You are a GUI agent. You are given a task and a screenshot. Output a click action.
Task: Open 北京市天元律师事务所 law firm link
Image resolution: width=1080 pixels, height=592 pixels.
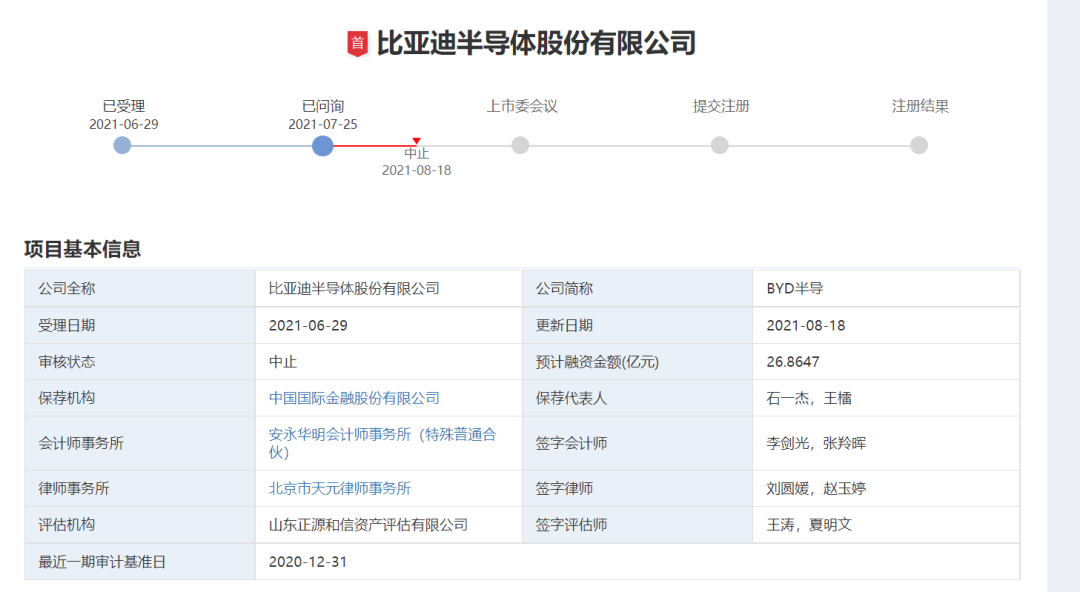tap(340, 489)
